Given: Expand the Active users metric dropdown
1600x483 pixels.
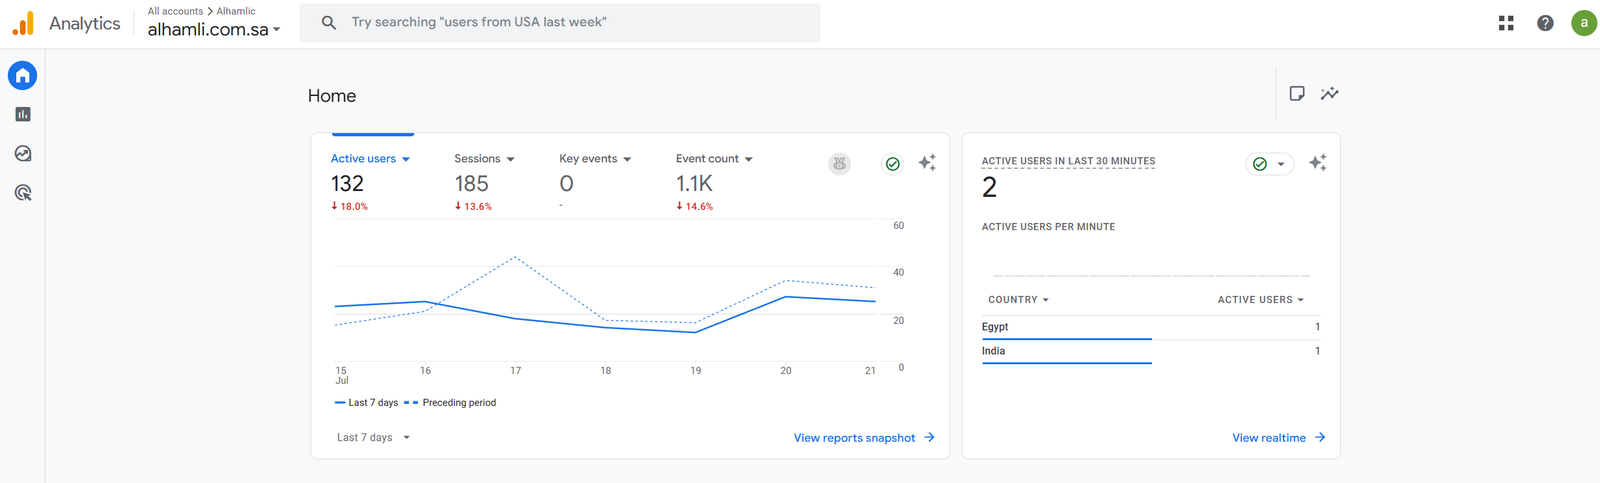Looking at the screenshot, I should coord(371,159).
